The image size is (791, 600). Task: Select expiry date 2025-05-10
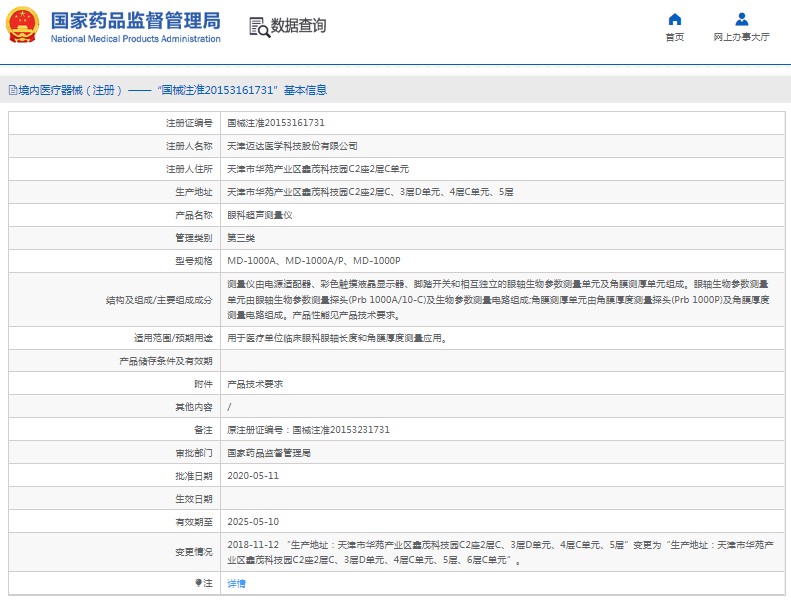coord(253,522)
